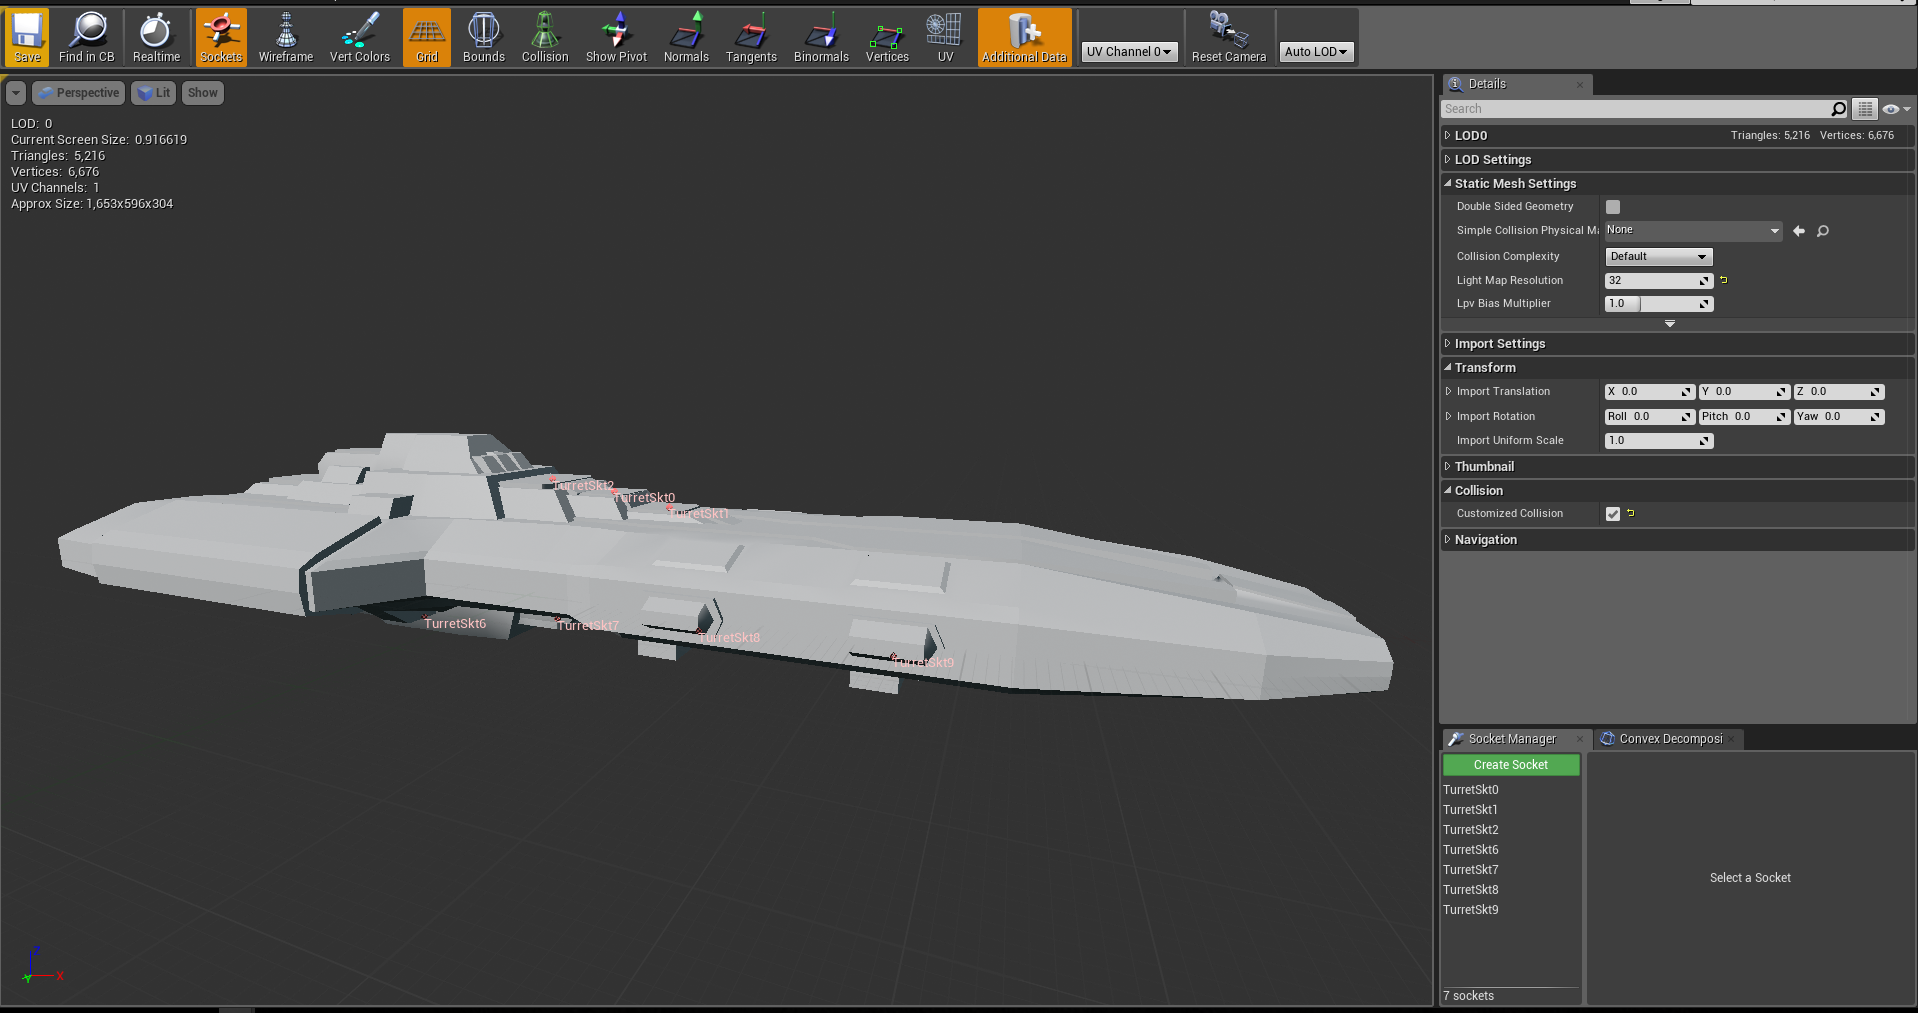Toggle Sockets display in viewport
1918x1013 pixels.
coord(221,38)
